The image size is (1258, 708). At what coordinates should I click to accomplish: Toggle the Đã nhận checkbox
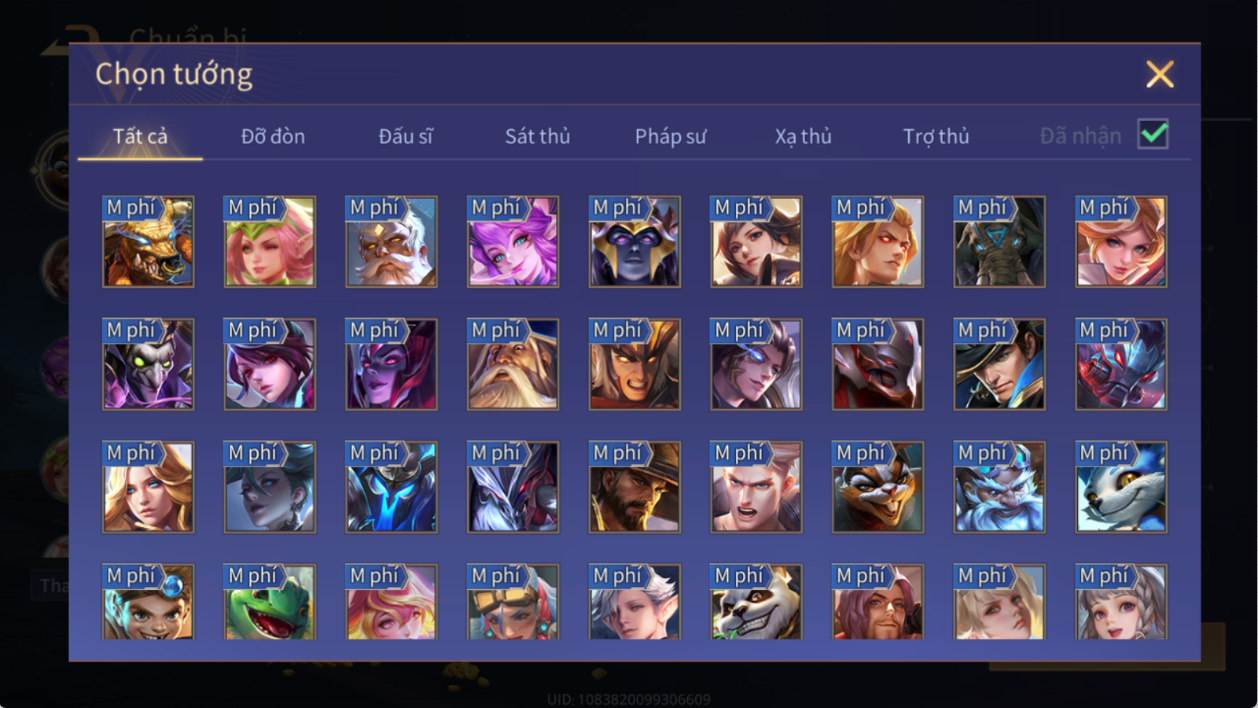[x=1153, y=134]
